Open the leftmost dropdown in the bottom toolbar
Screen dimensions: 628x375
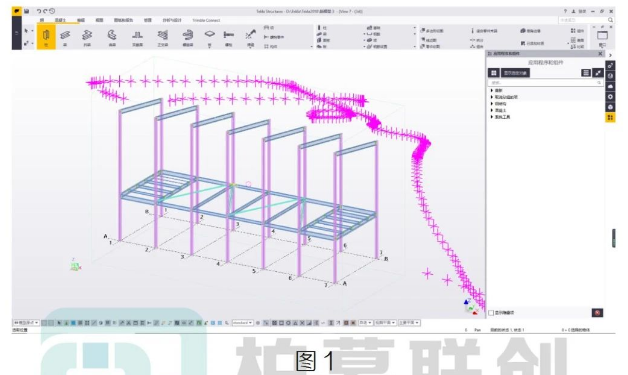[x=26, y=323]
